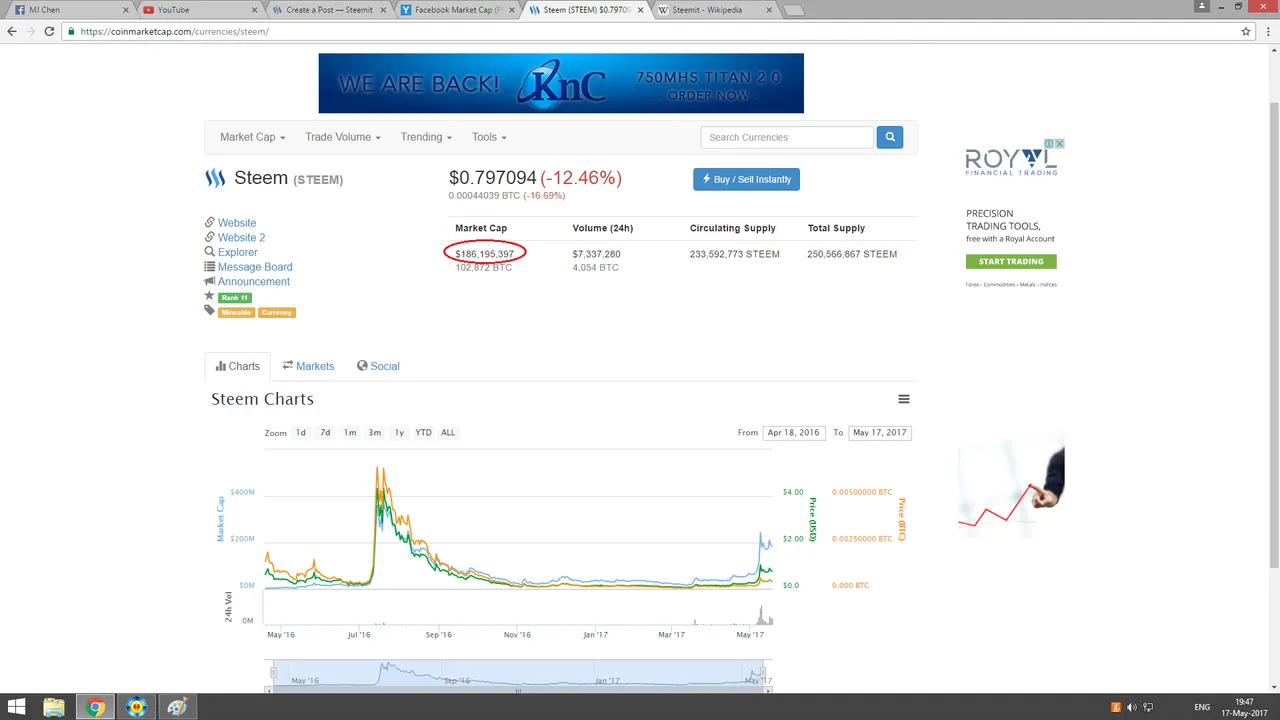Go back using the browser back arrow
1280x720 pixels.
coord(12,31)
